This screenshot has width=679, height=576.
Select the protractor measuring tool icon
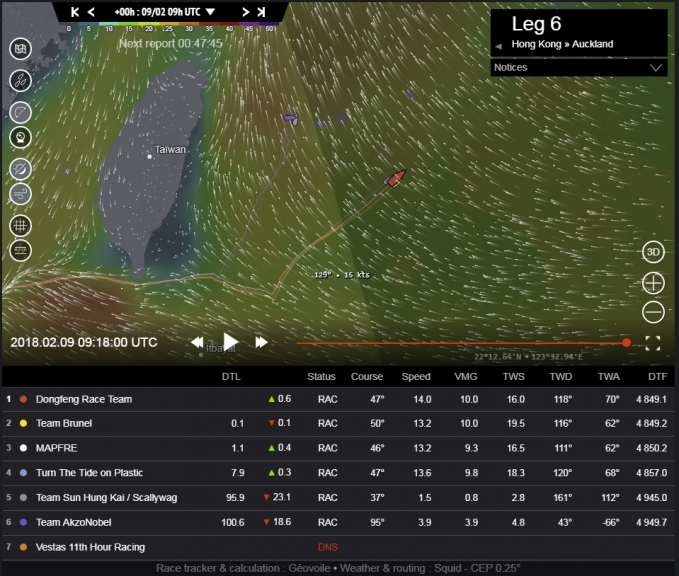point(20,113)
